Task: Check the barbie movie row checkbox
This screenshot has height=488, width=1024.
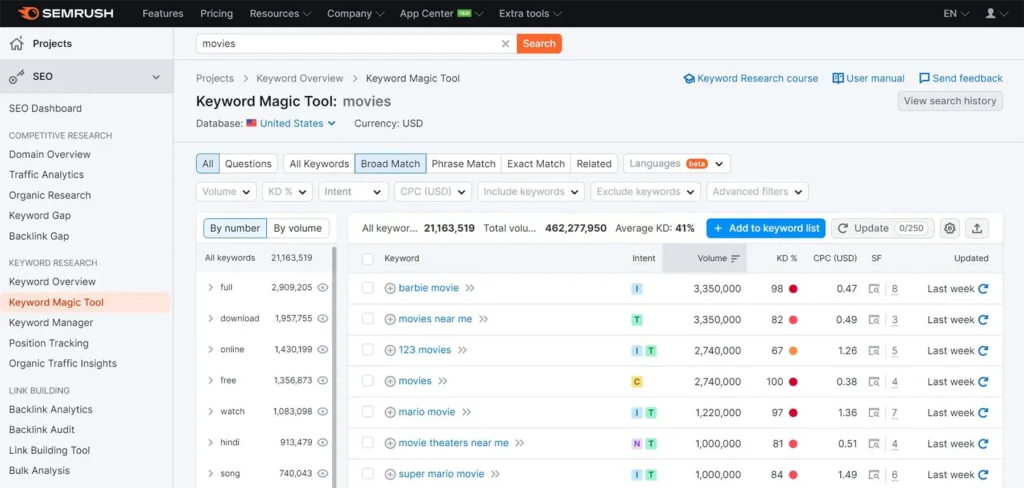Action: point(367,289)
